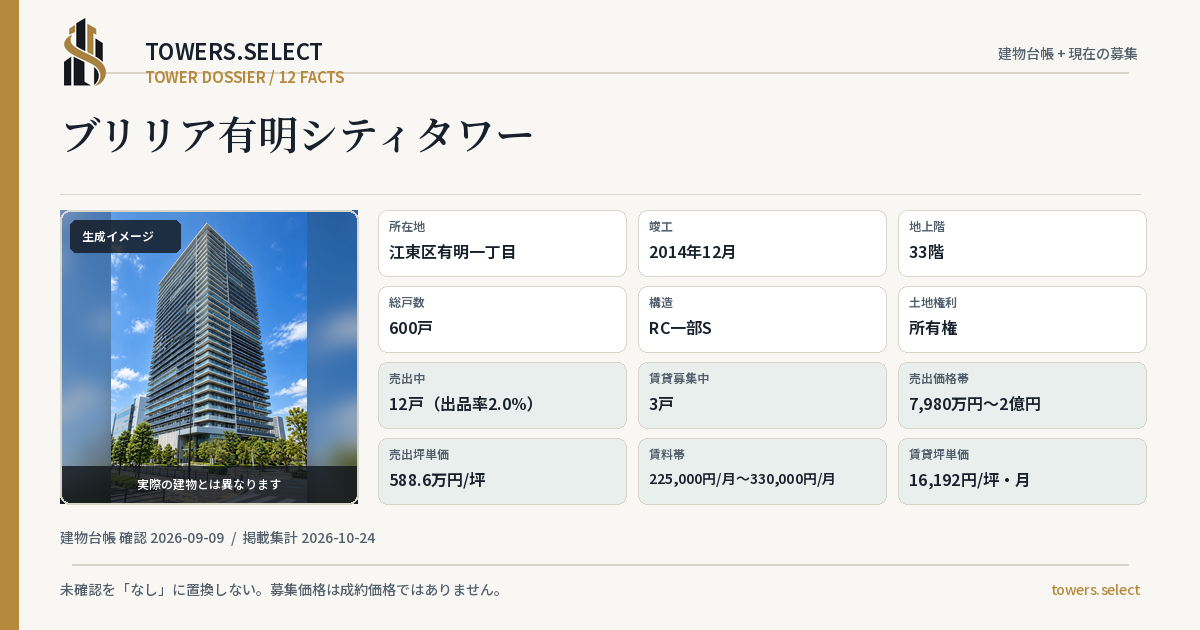Viewport: 1200px width, 630px height.
Task: Select the TOWER DOSSIER / 12 FACTS subtitle
Action: click(245, 77)
